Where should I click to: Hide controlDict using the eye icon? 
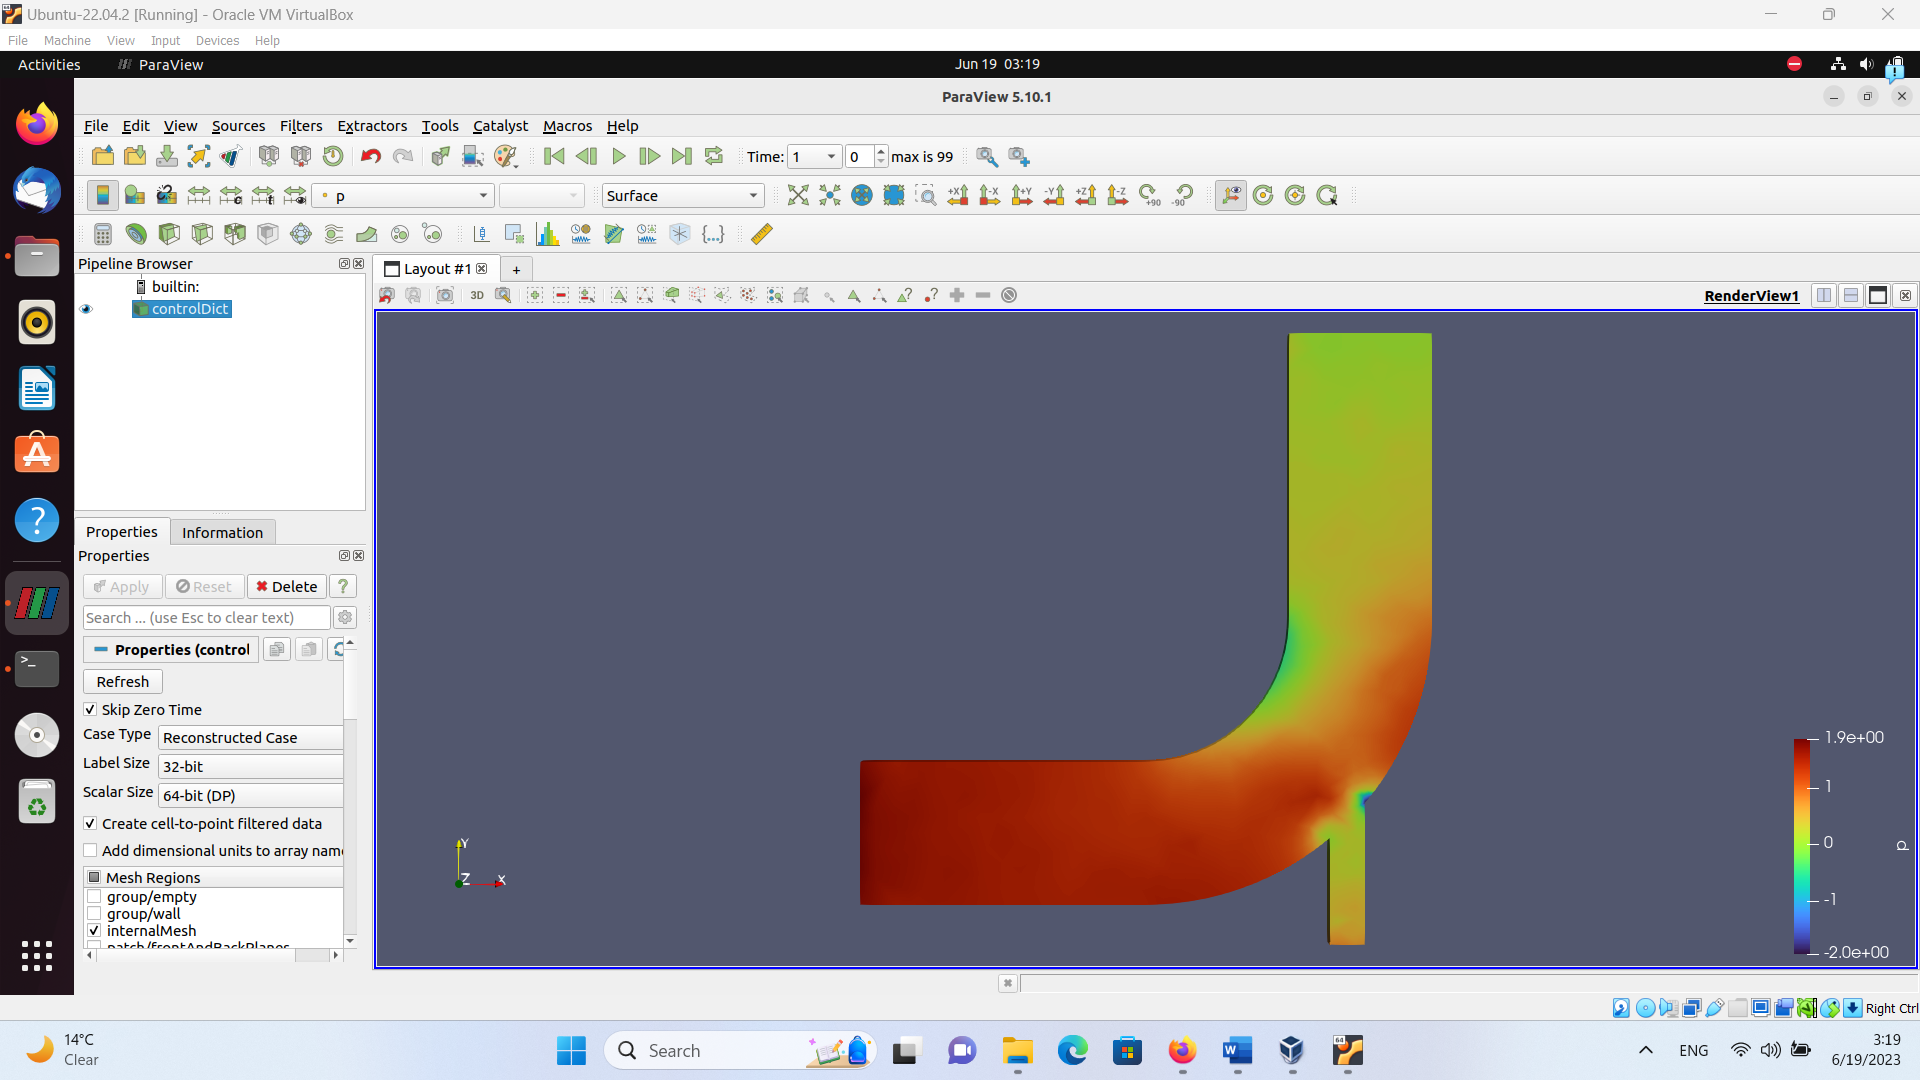[x=86, y=309]
